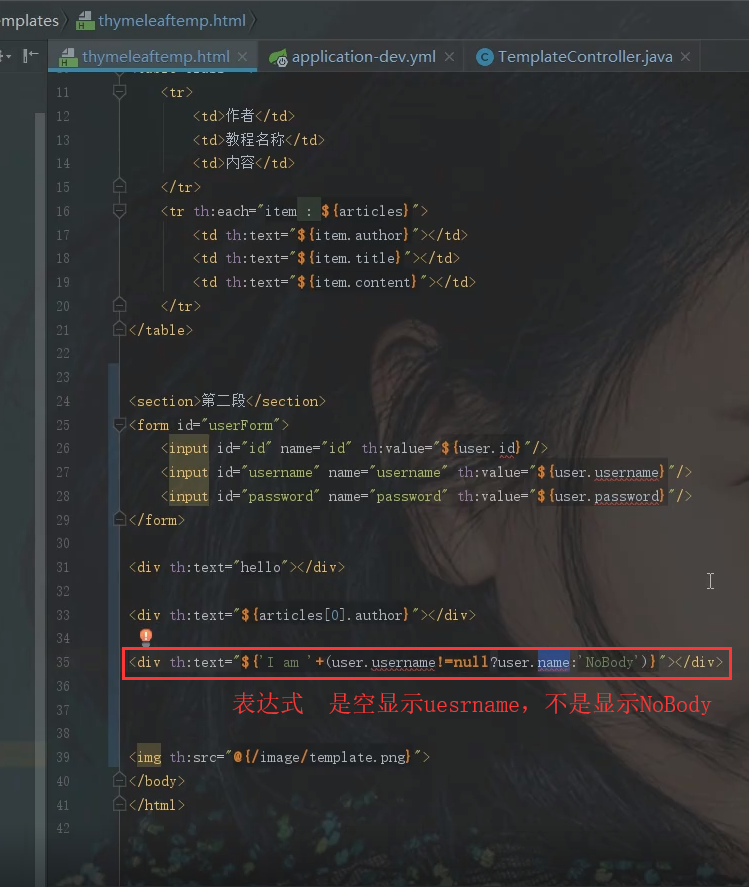The image size is (749, 887).
Task: Click '${item.content}' on line 19
Action: click(357, 282)
